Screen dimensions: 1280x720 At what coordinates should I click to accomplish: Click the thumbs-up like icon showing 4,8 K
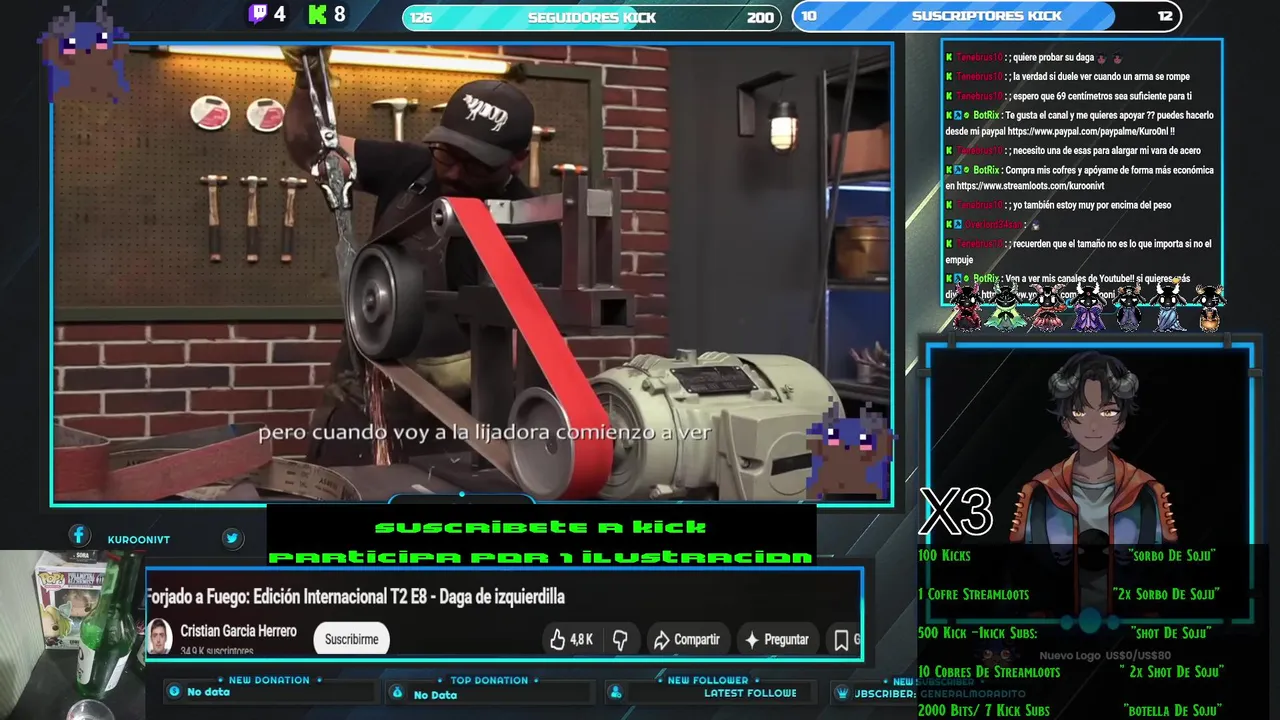[x=558, y=639]
